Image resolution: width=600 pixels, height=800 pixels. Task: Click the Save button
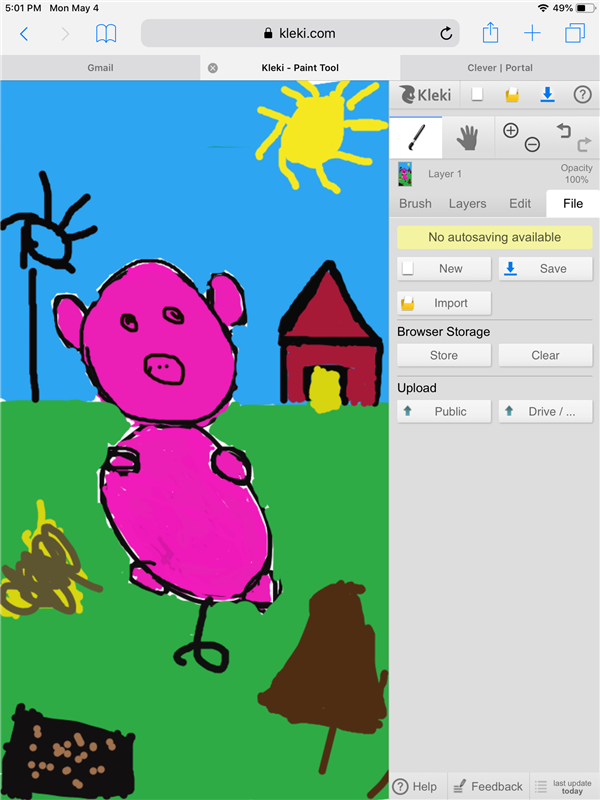(545, 269)
